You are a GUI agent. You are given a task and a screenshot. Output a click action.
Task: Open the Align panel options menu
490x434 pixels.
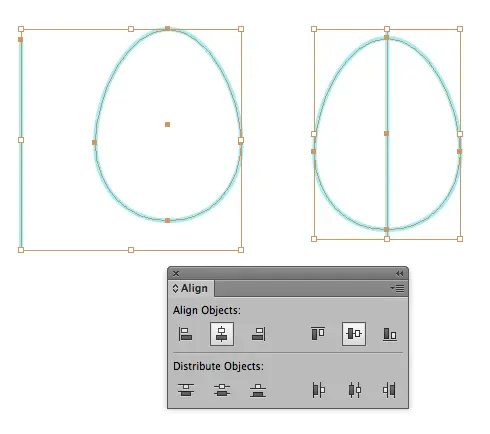[397, 288]
